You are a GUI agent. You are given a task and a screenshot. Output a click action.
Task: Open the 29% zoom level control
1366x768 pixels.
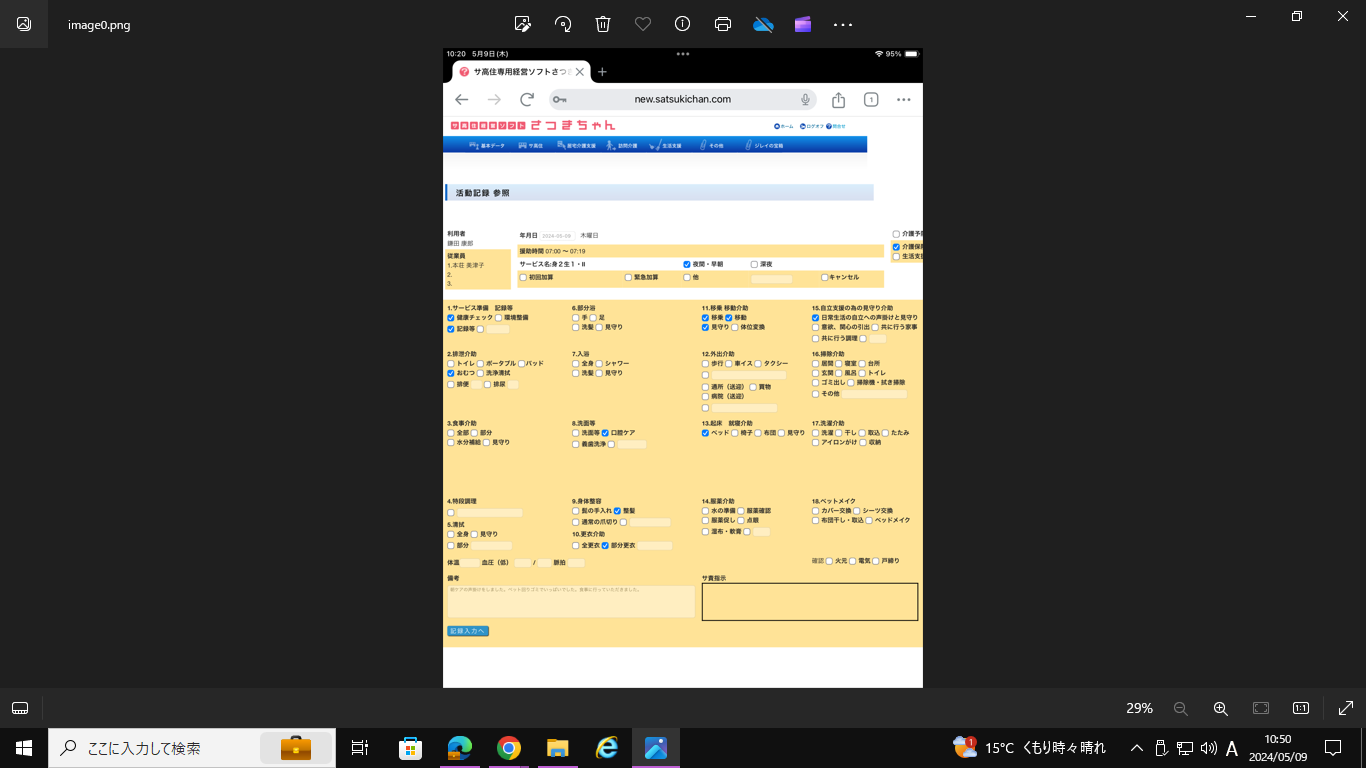pos(1139,708)
